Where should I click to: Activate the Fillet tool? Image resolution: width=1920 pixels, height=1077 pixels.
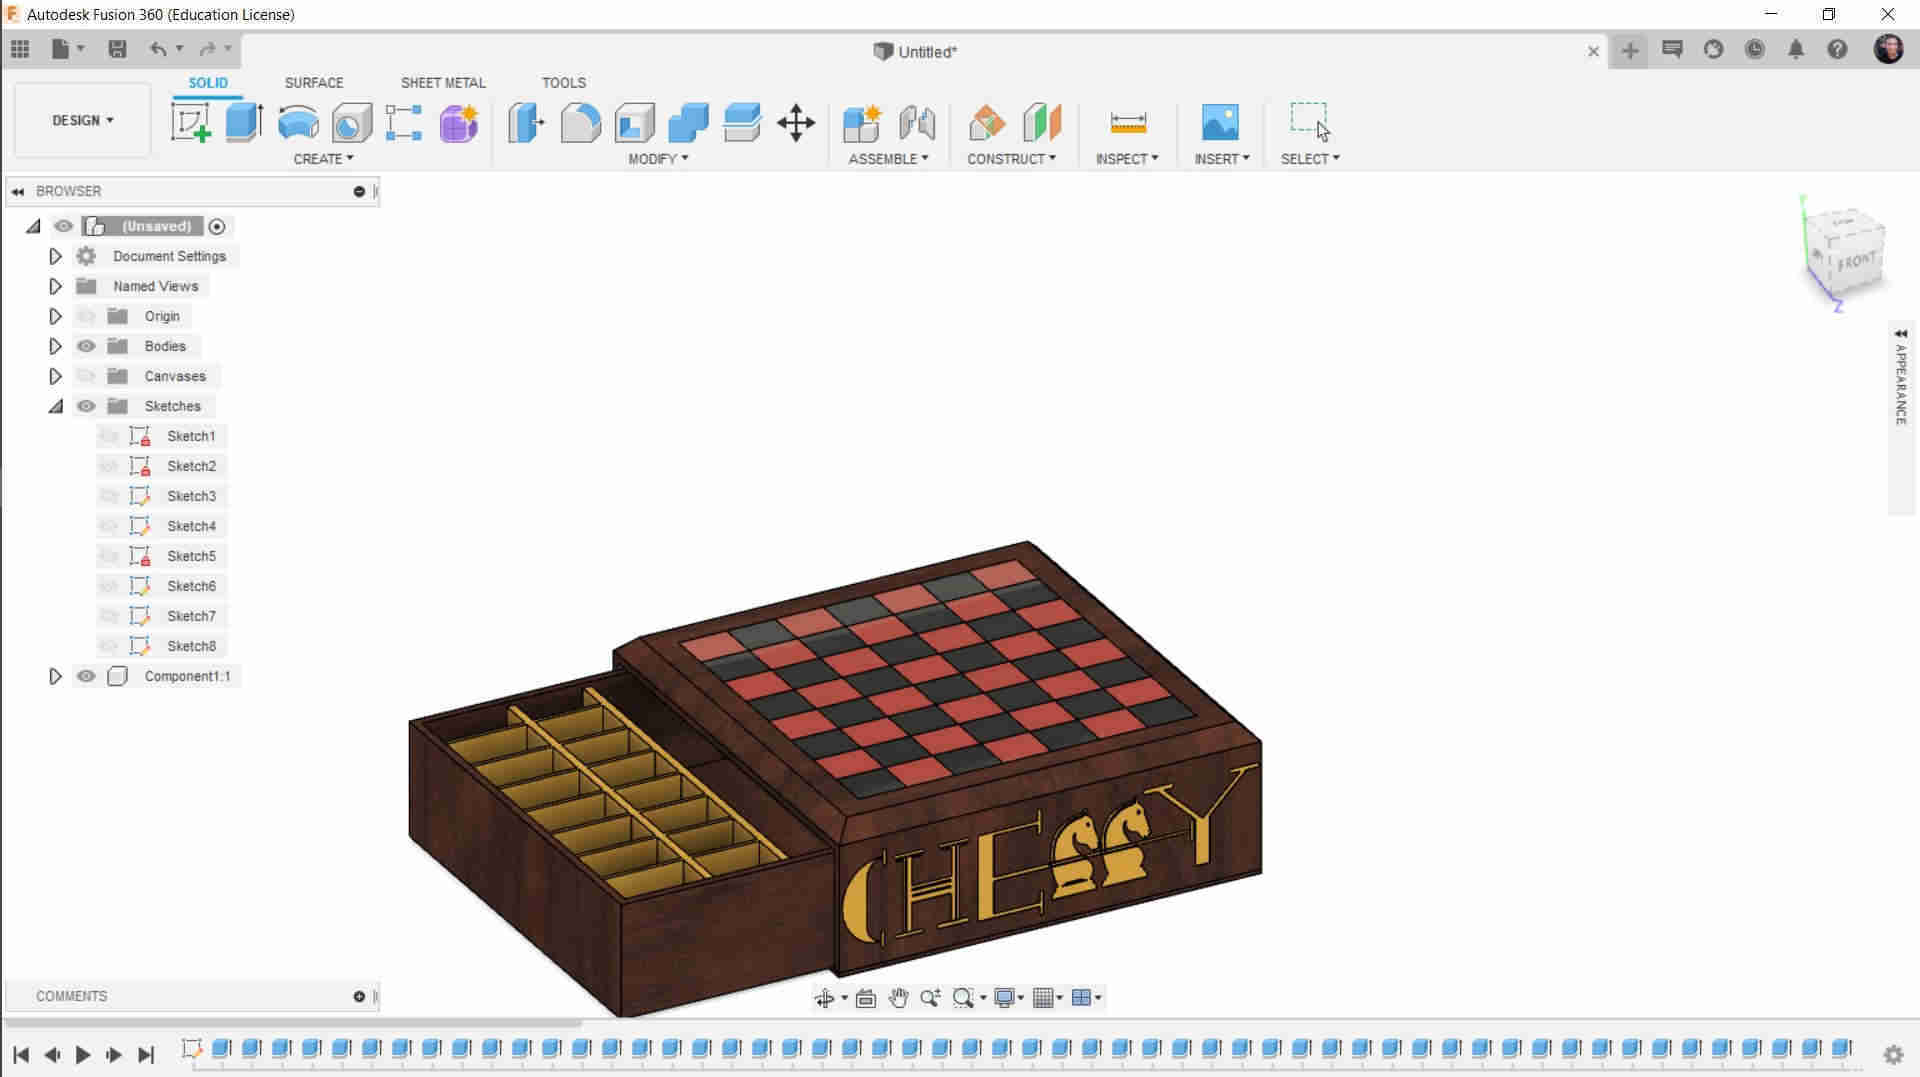coord(581,123)
